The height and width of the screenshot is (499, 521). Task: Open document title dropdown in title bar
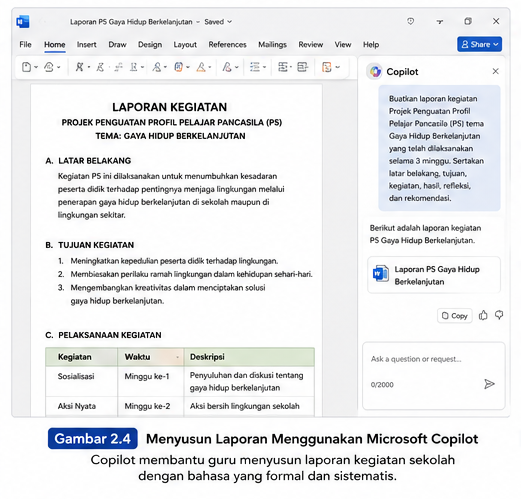(x=198, y=22)
